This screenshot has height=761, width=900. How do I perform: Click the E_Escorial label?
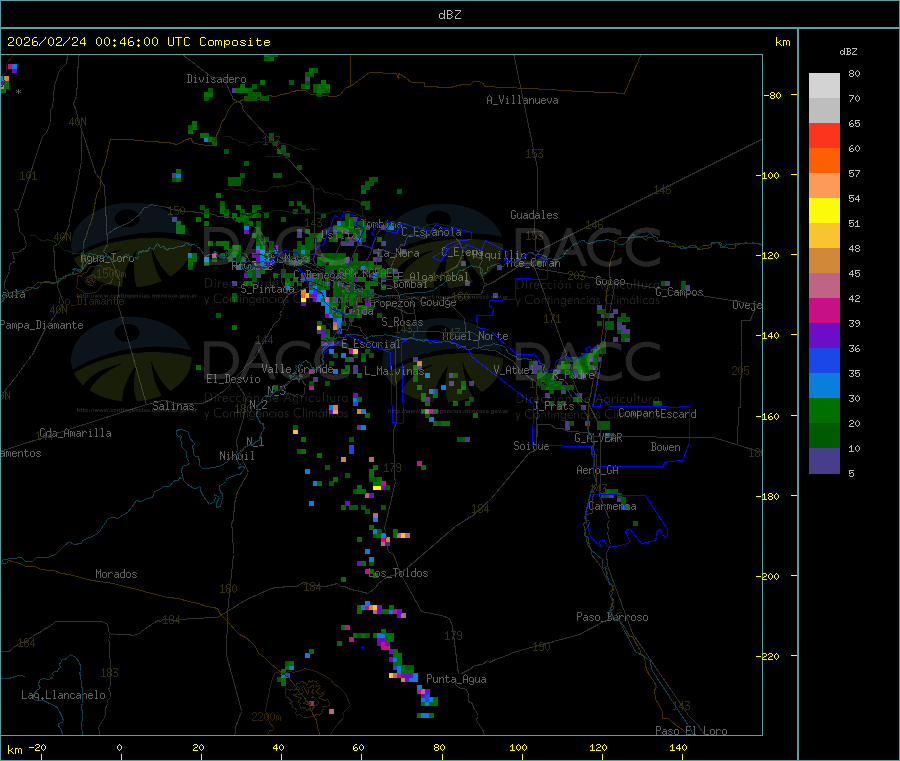point(371,344)
